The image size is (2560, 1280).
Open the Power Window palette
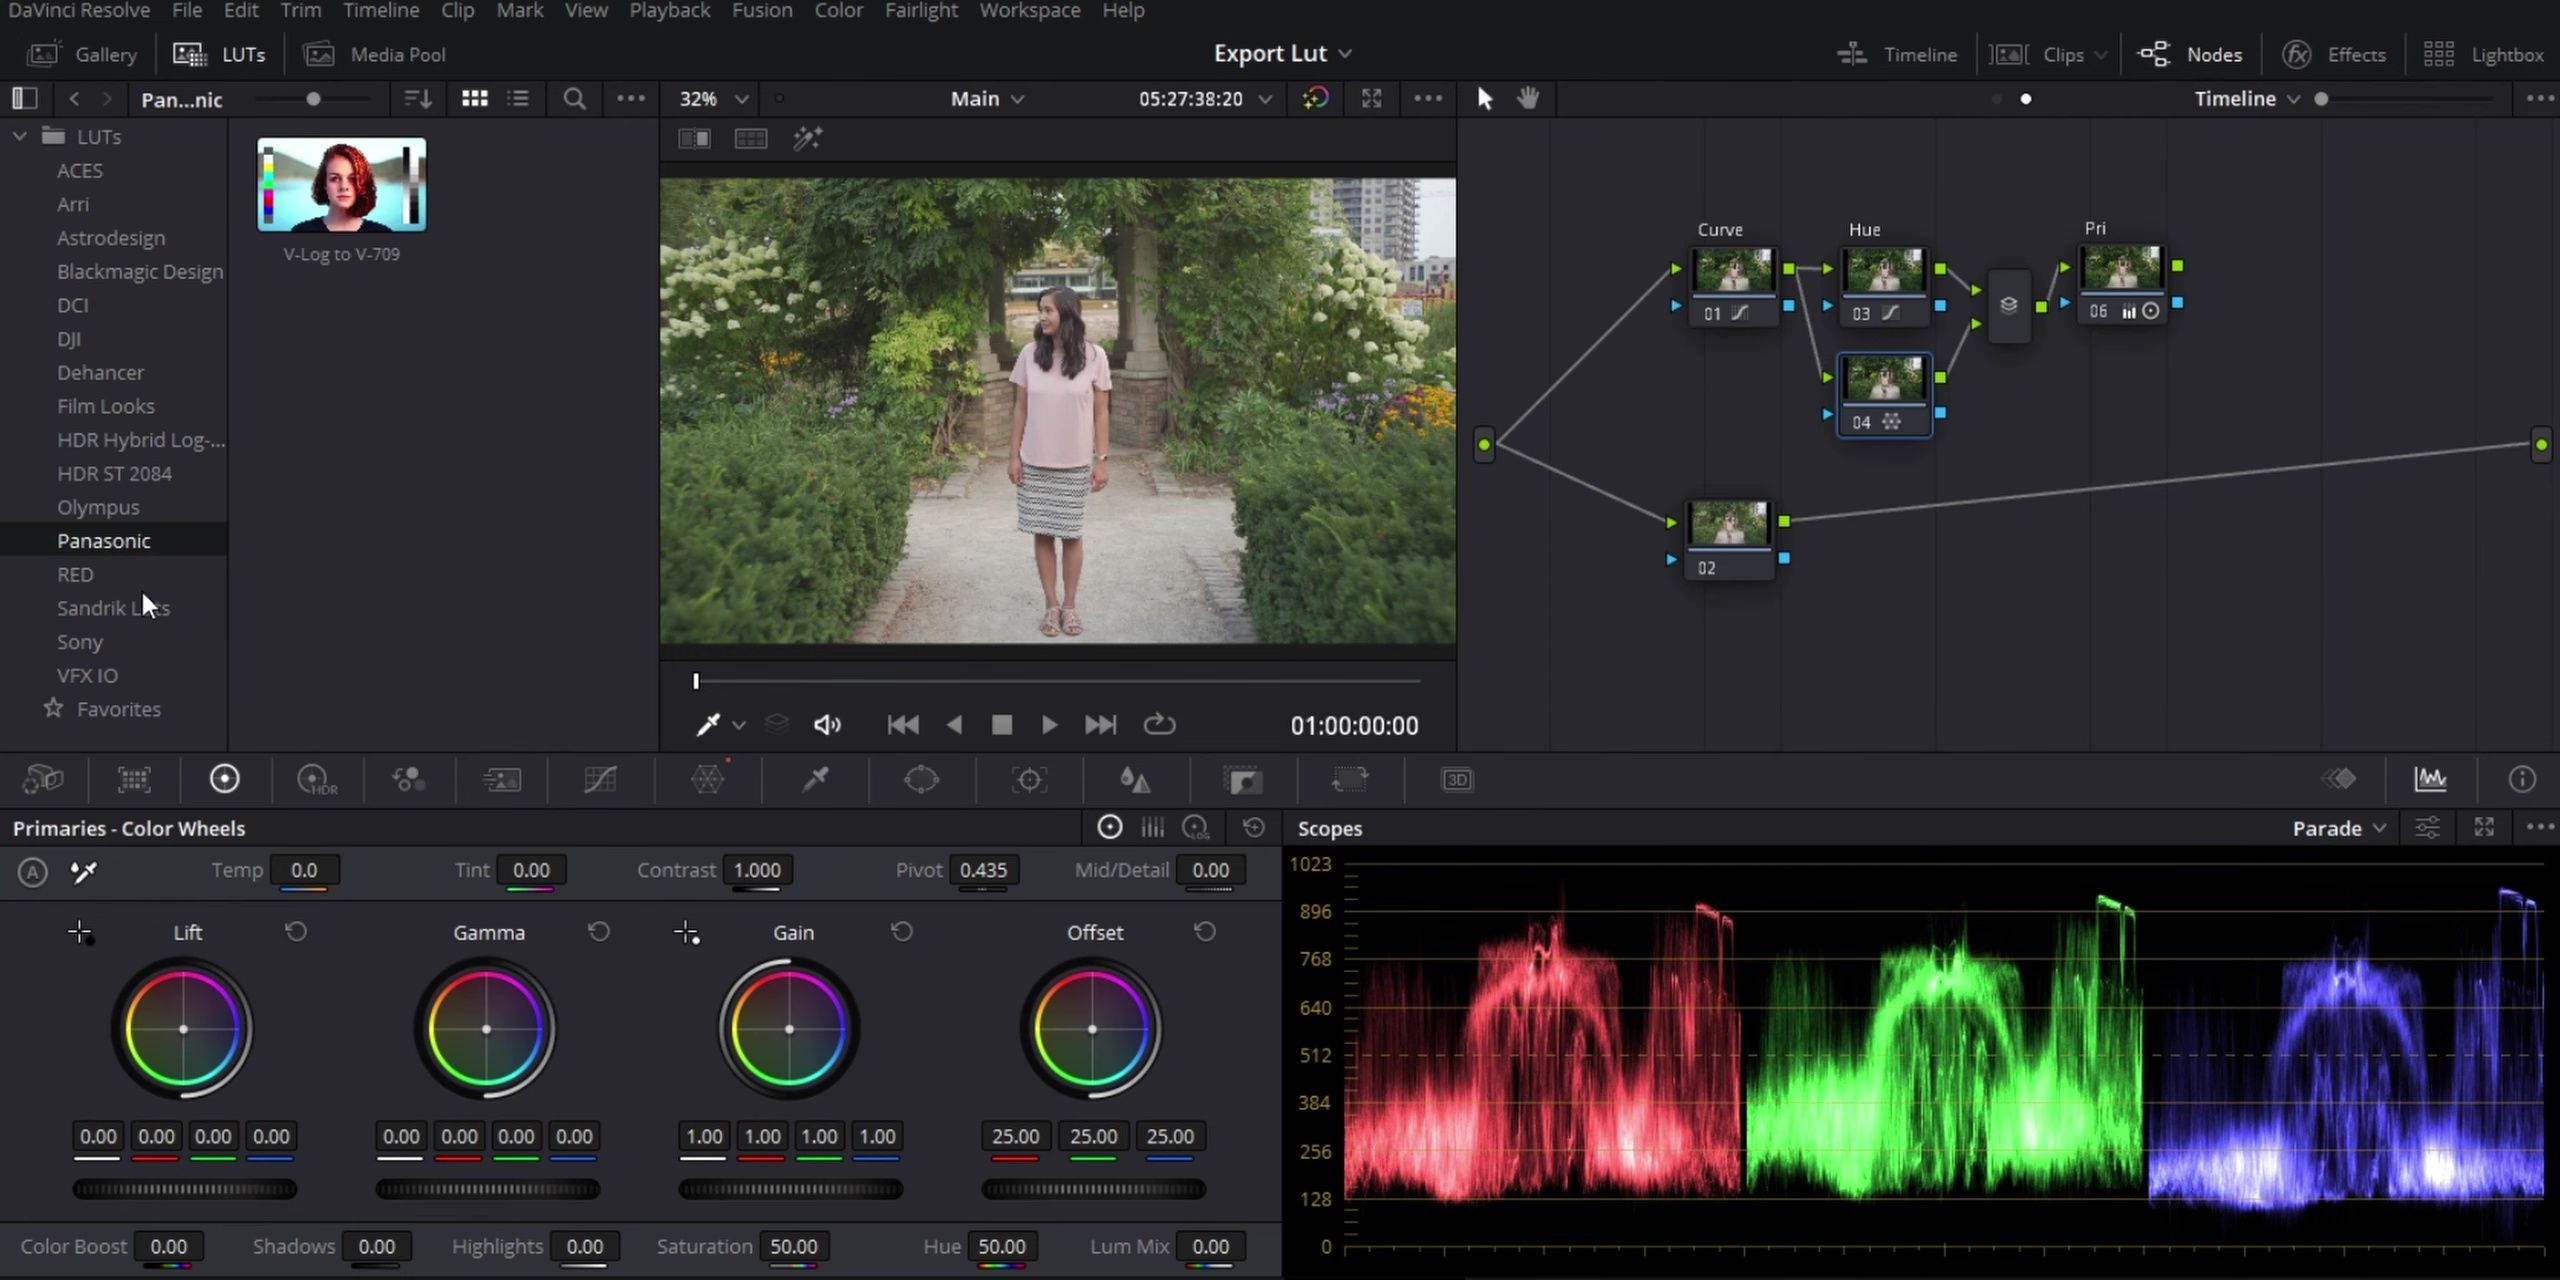pyautogui.click(x=921, y=779)
